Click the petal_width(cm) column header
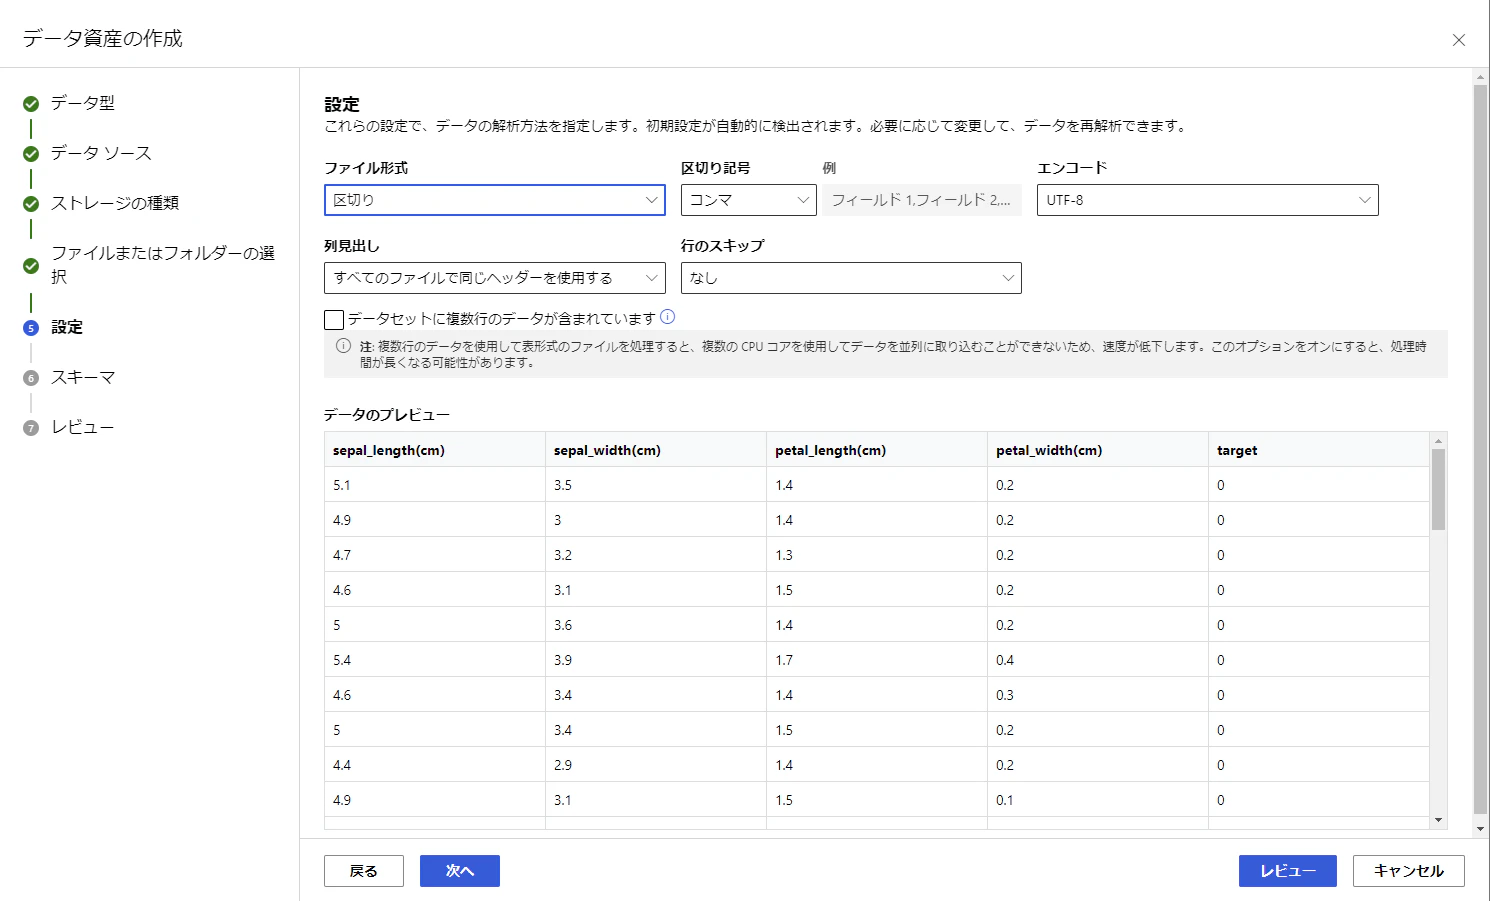1490x901 pixels. coord(1098,450)
